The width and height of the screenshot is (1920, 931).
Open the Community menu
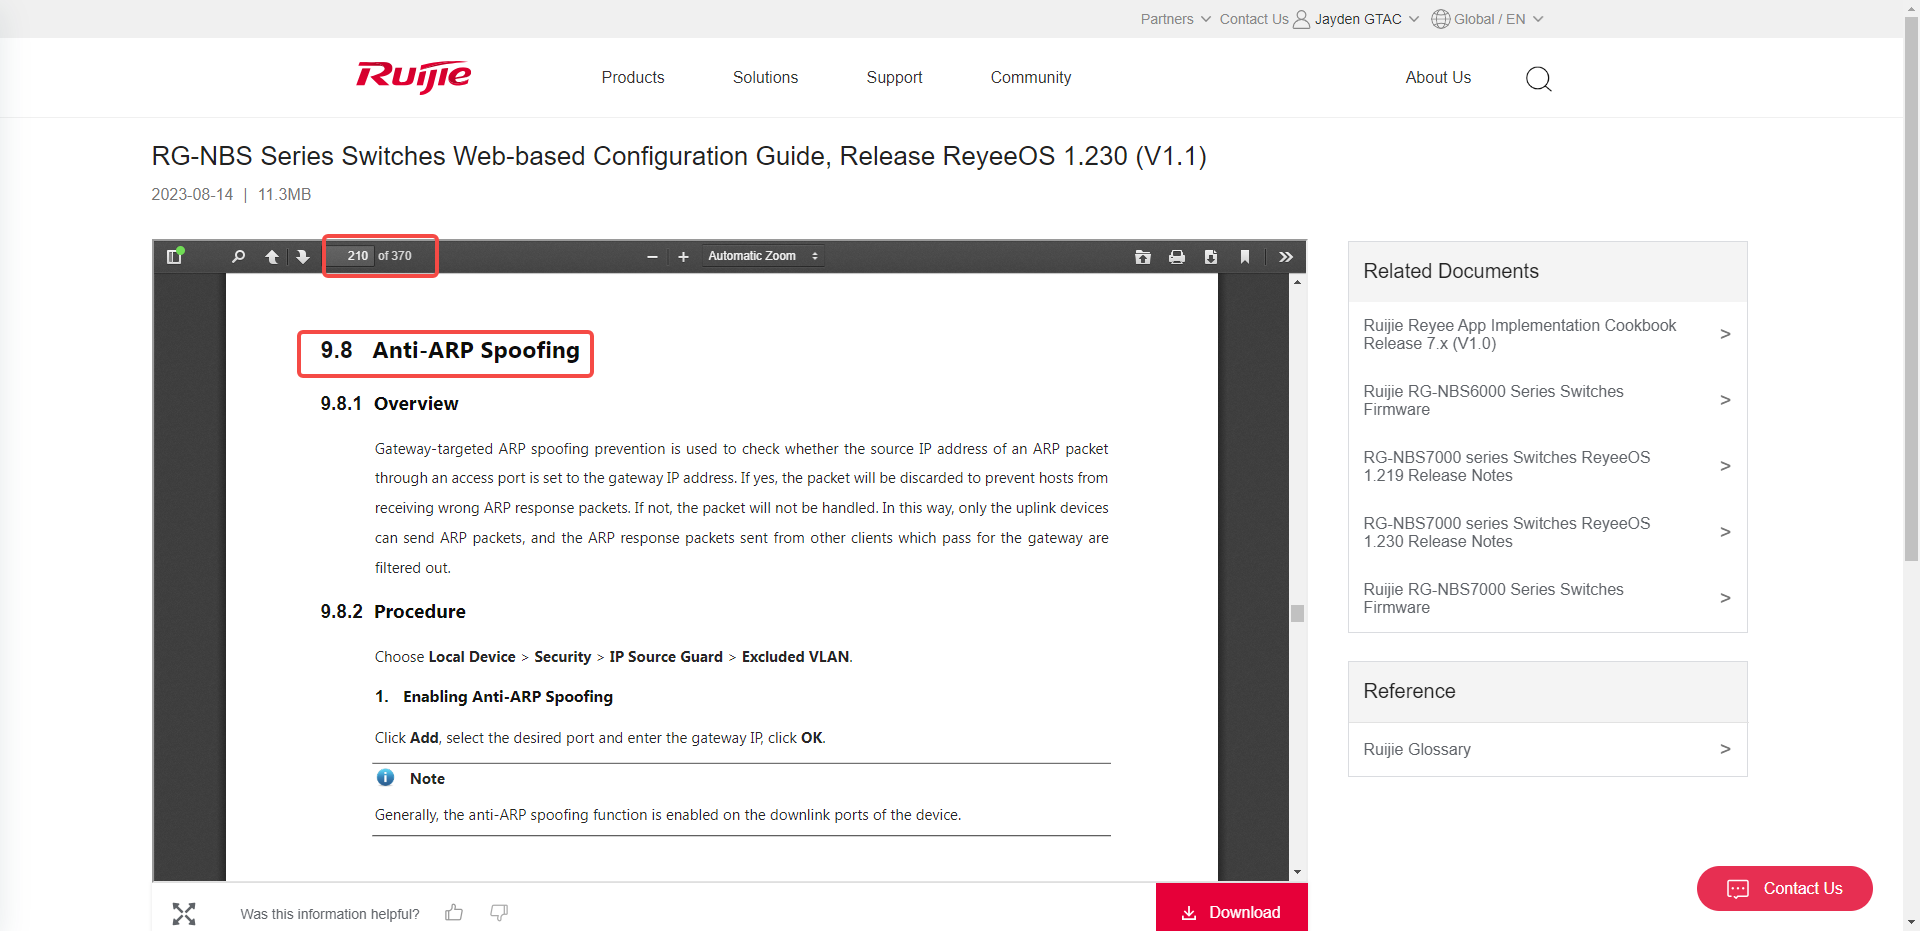1031,77
